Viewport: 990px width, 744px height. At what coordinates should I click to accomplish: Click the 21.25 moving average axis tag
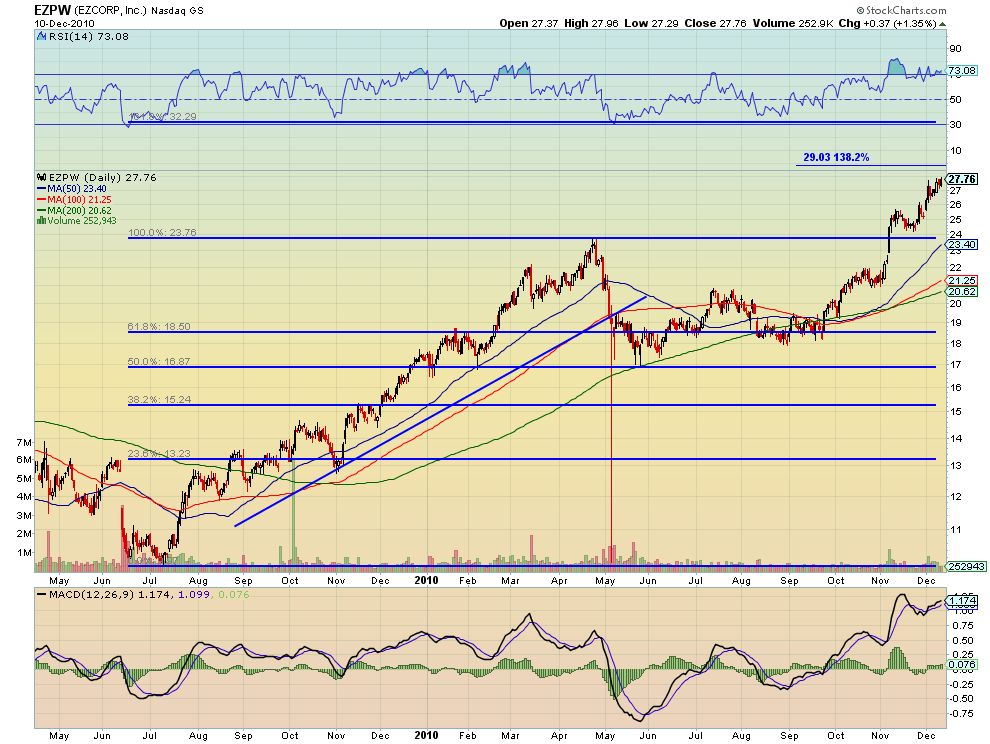click(962, 280)
